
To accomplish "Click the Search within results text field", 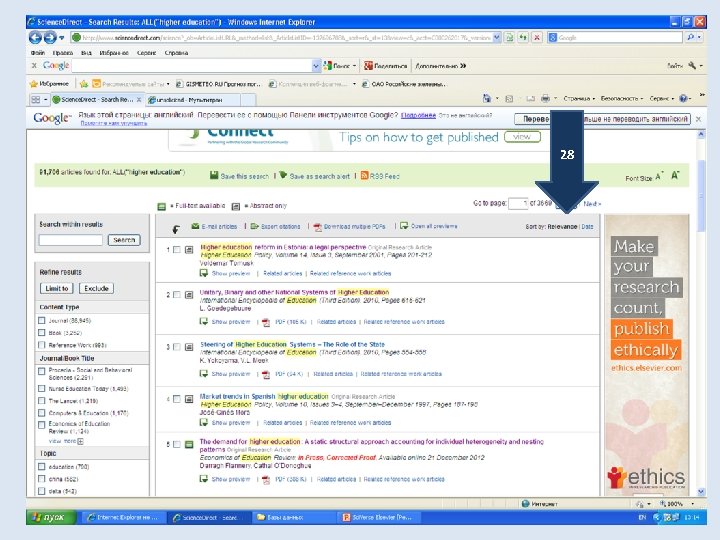I will pyautogui.click(x=71, y=240).
